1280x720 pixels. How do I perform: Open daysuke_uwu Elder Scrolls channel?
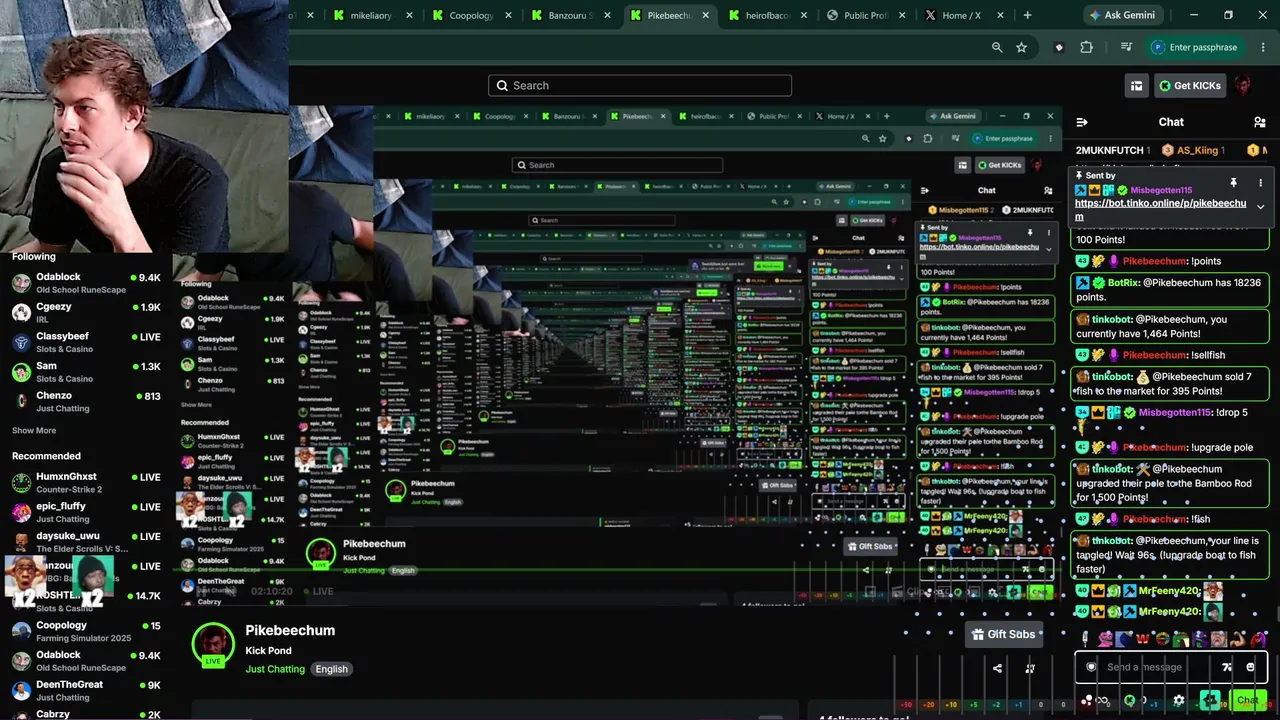(86, 542)
